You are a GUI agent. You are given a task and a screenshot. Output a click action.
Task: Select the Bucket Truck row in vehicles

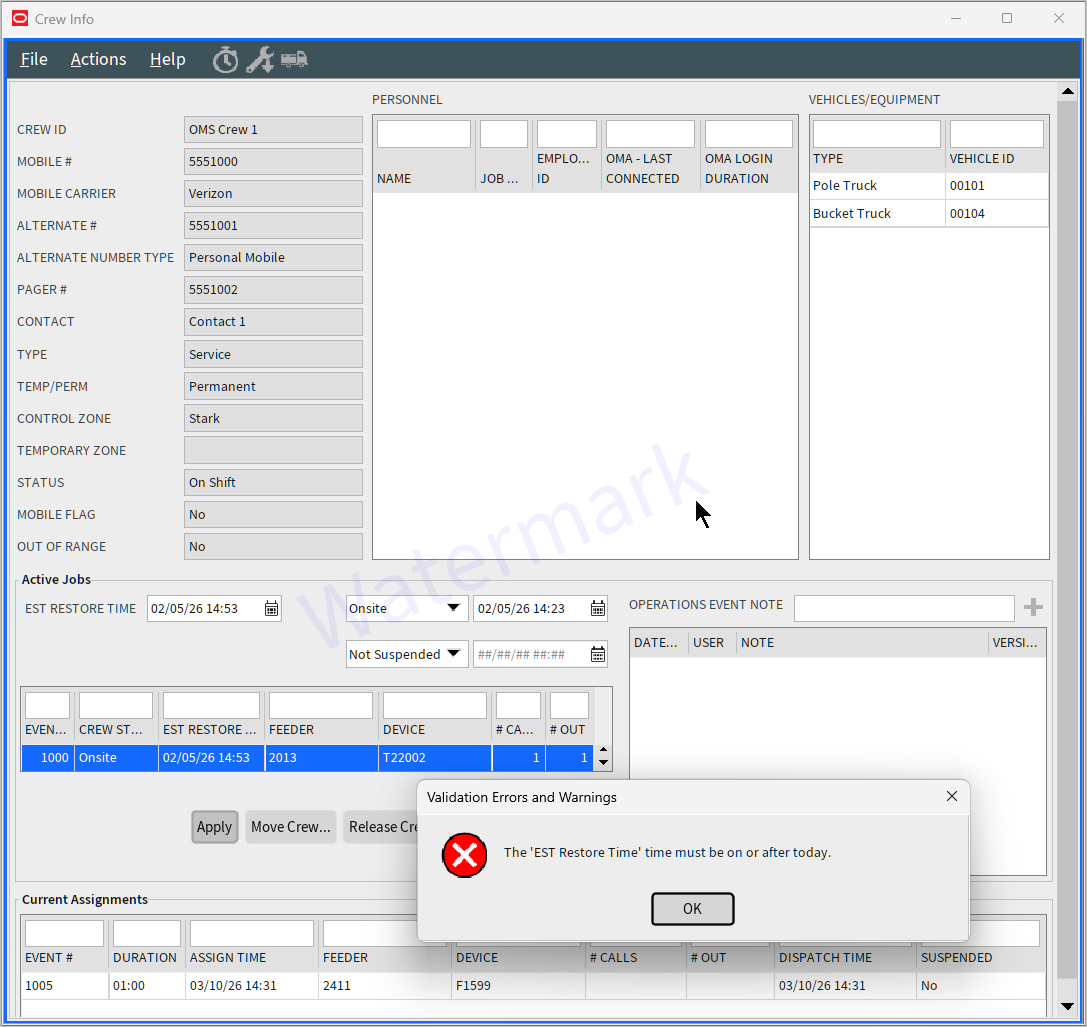(x=876, y=213)
